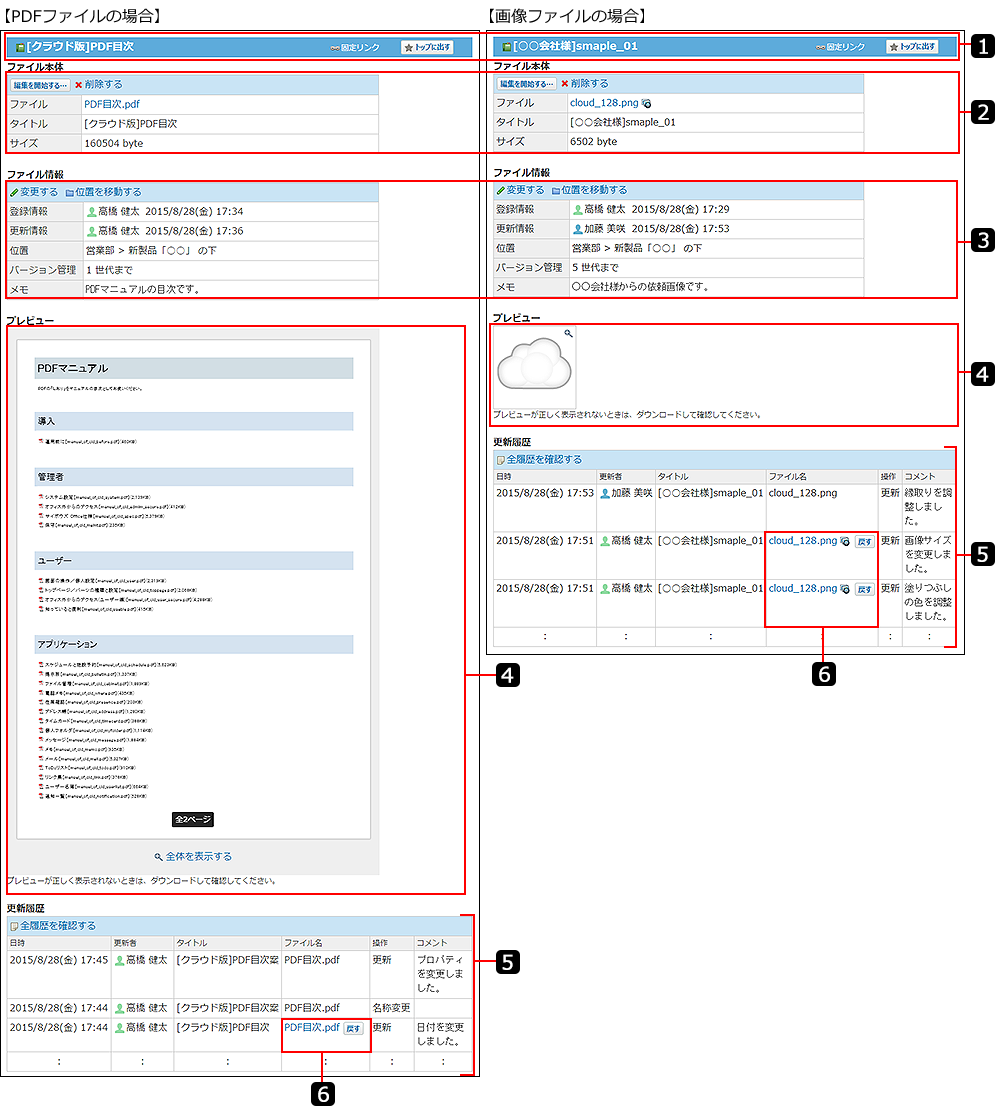Click トップに出す button in the smaple_01 header
1000x1106 pixels.
pyautogui.click(x=912, y=47)
